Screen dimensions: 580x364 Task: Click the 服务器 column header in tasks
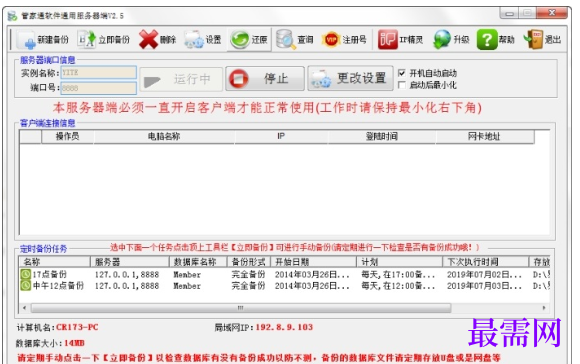[x=130, y=262]
